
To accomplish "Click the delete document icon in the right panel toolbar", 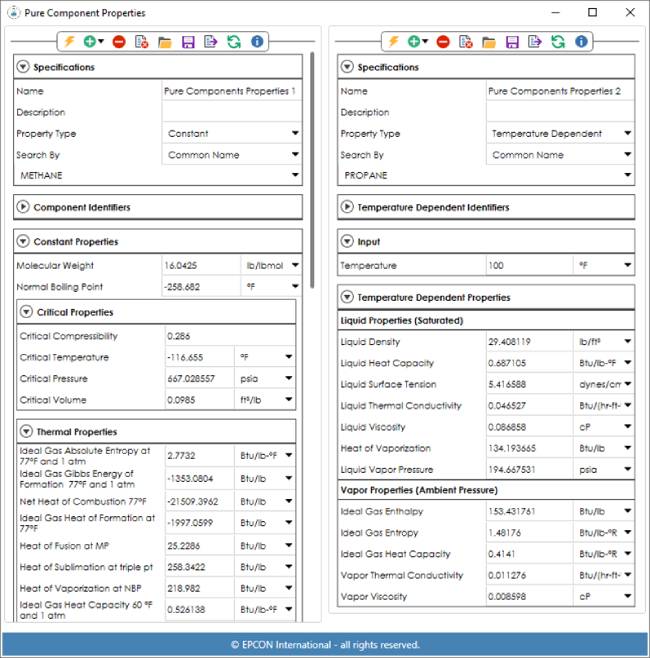I will tap(466, 42).
